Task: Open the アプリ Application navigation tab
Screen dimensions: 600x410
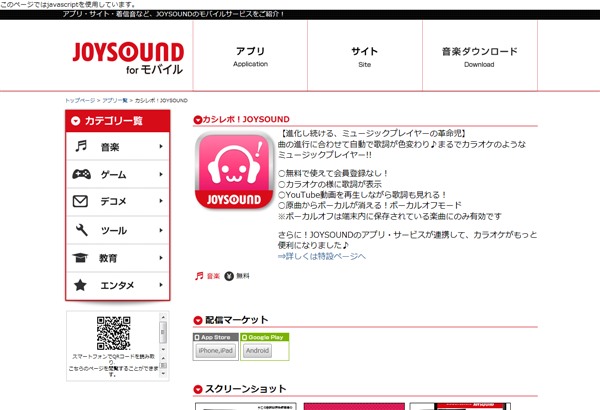Action: (250, 56)
